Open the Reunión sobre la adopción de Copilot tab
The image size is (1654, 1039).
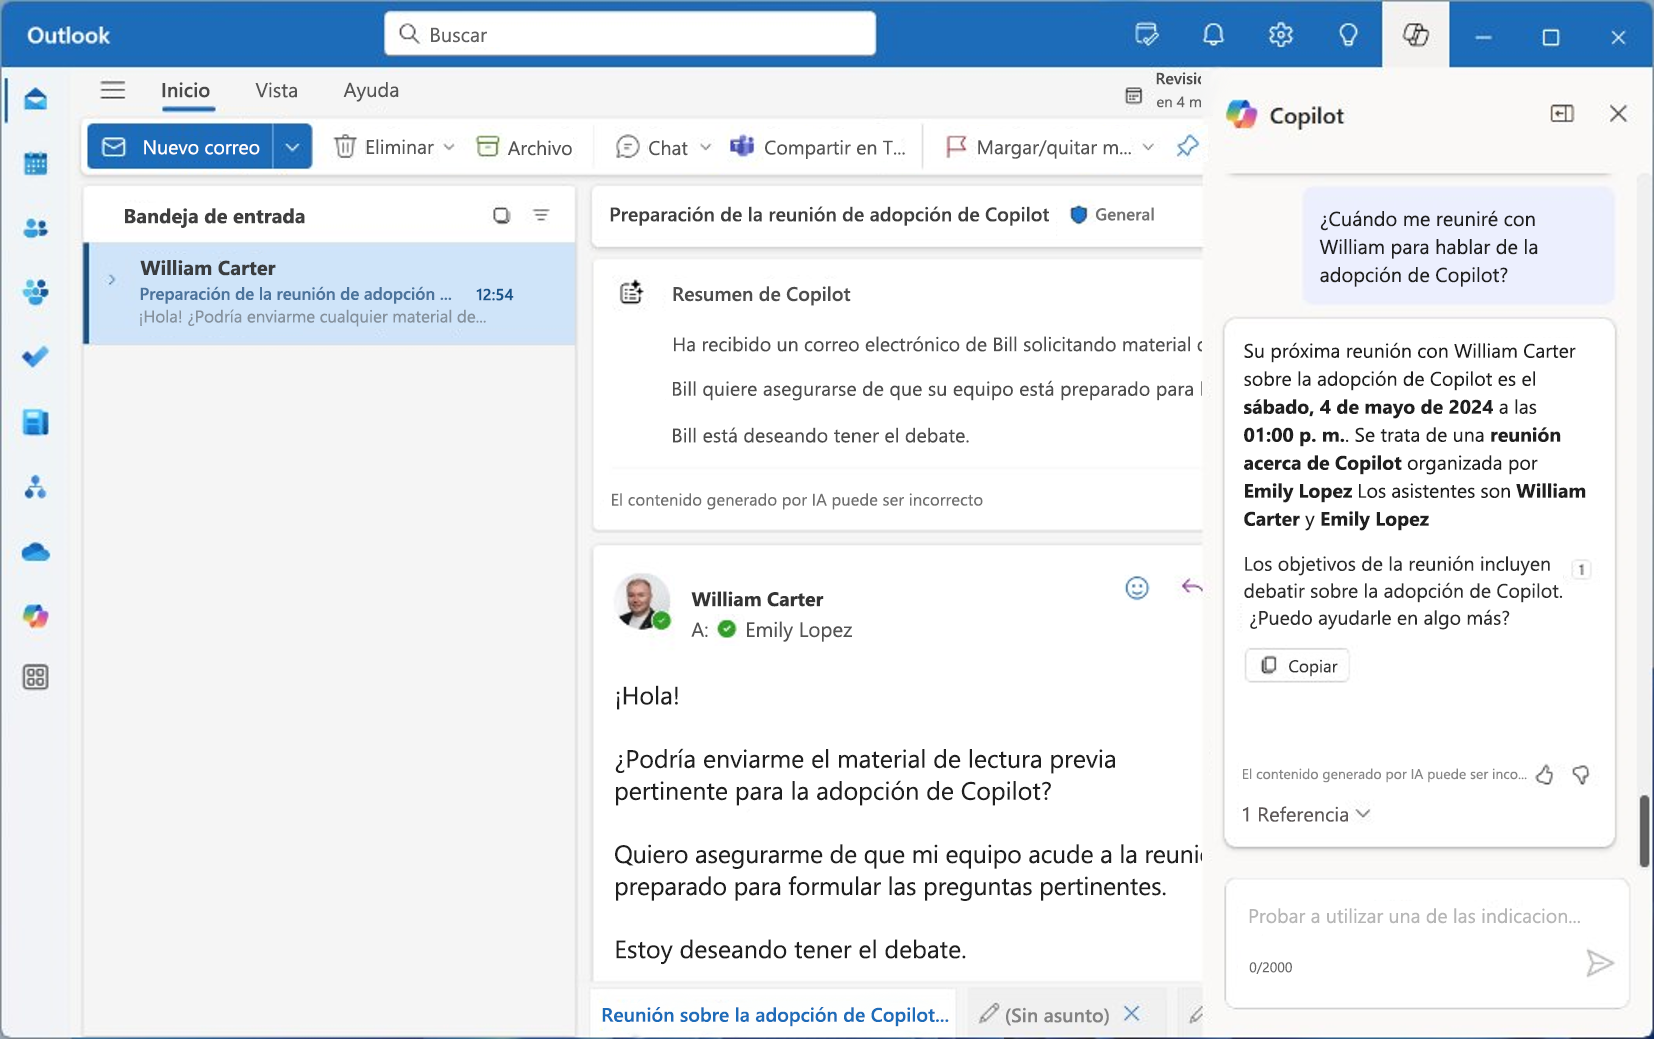pyautogui.click(x=774, y=1014)
